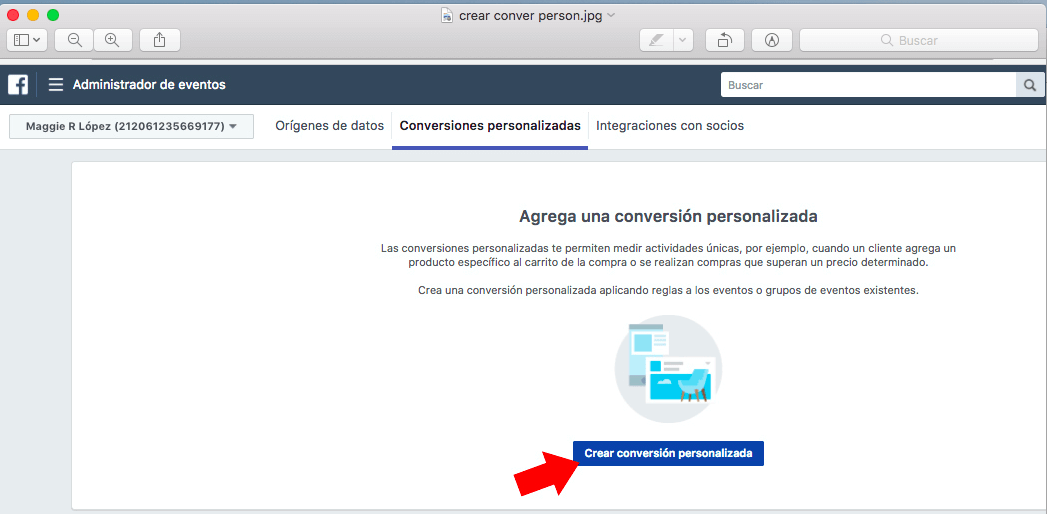Click the Facebook search magnifier button

[x=1029, y=85]
